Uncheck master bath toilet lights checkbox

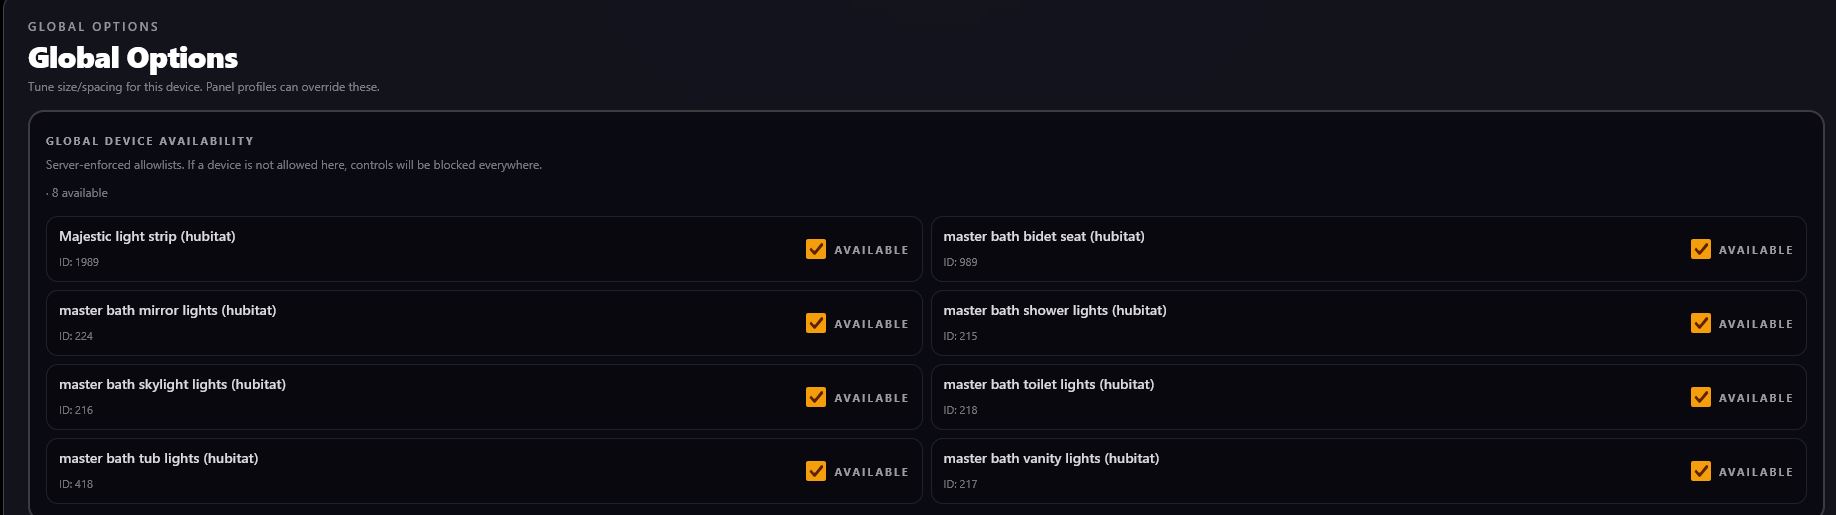tap(1700, 397)
